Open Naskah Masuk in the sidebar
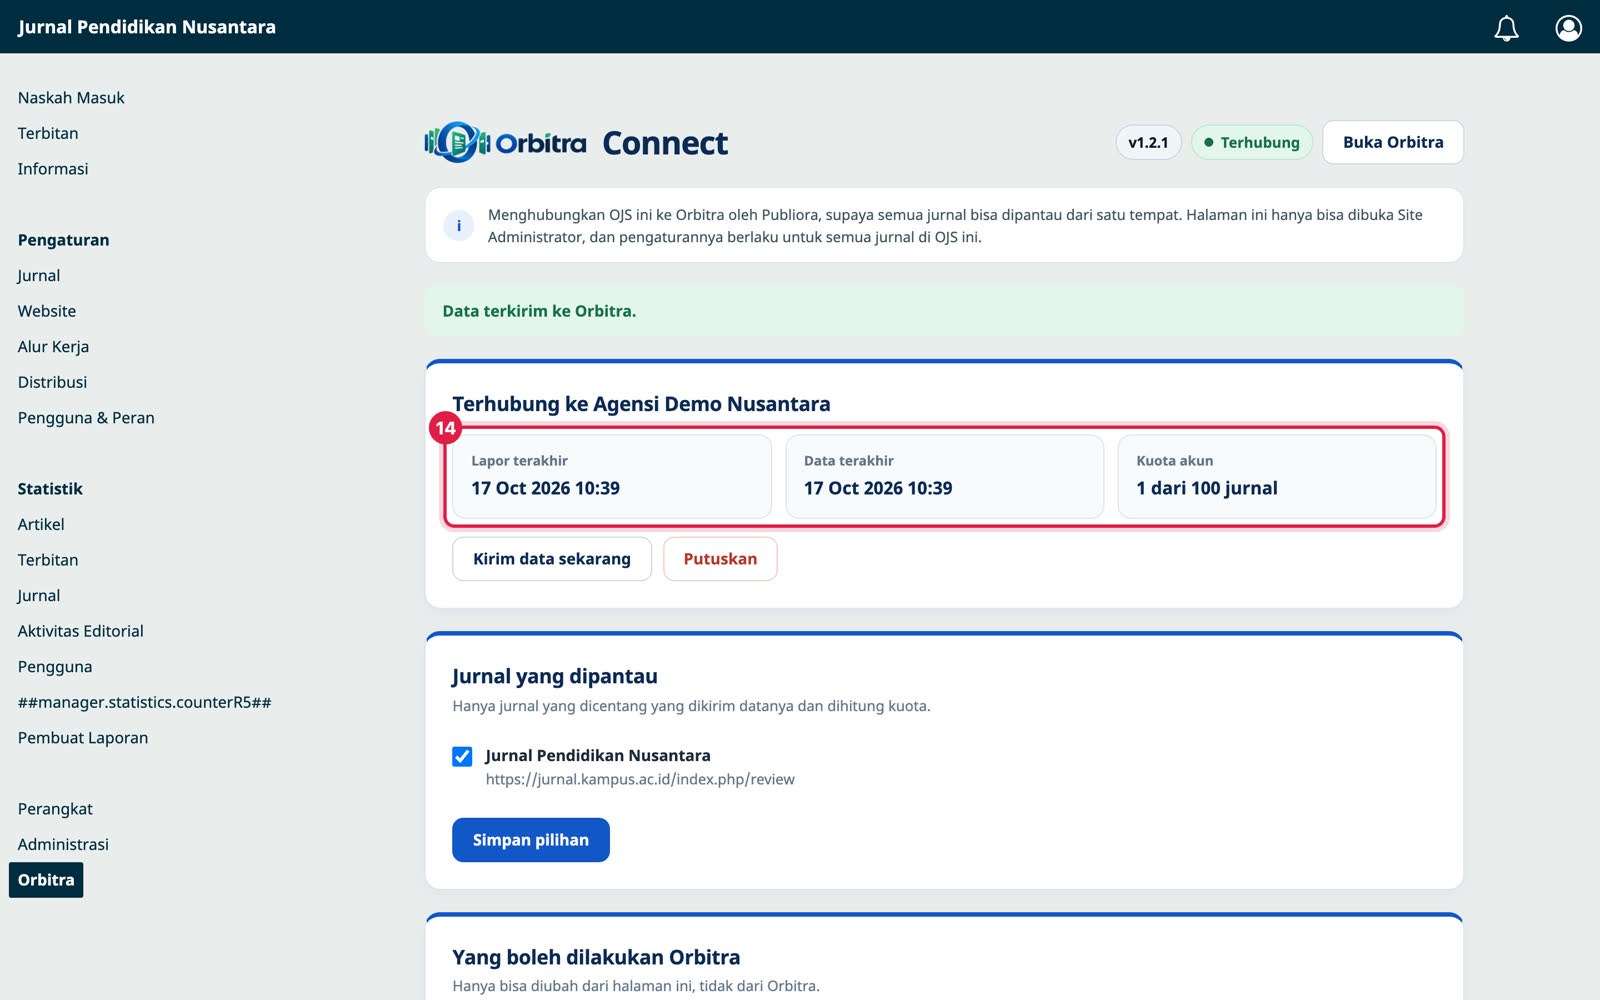 point(71,98)
